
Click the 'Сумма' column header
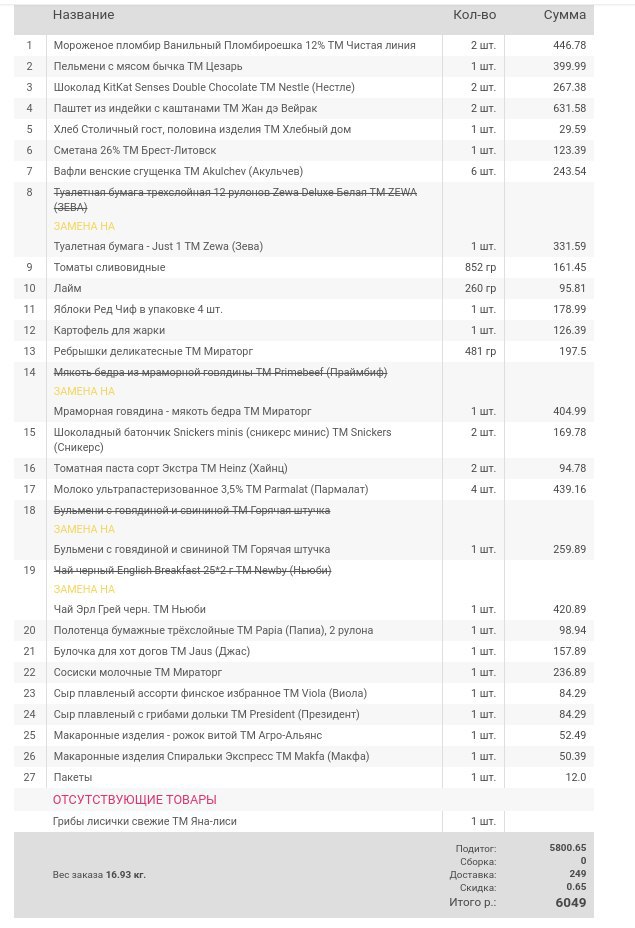[565, 15]
